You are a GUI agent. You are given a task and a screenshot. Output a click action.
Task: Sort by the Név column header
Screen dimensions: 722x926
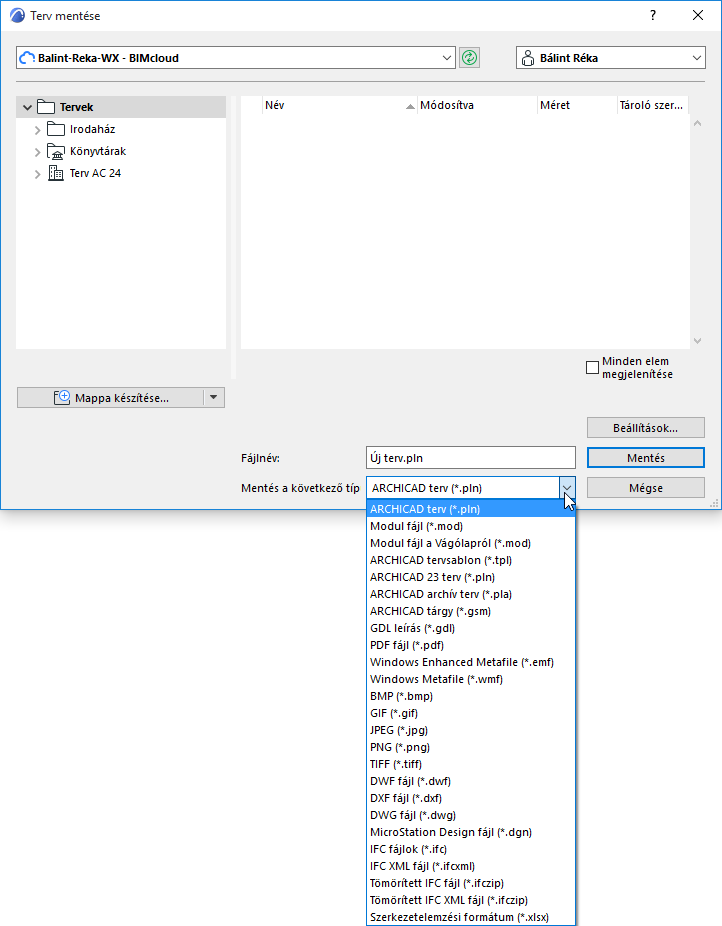(x=339, y=105)
